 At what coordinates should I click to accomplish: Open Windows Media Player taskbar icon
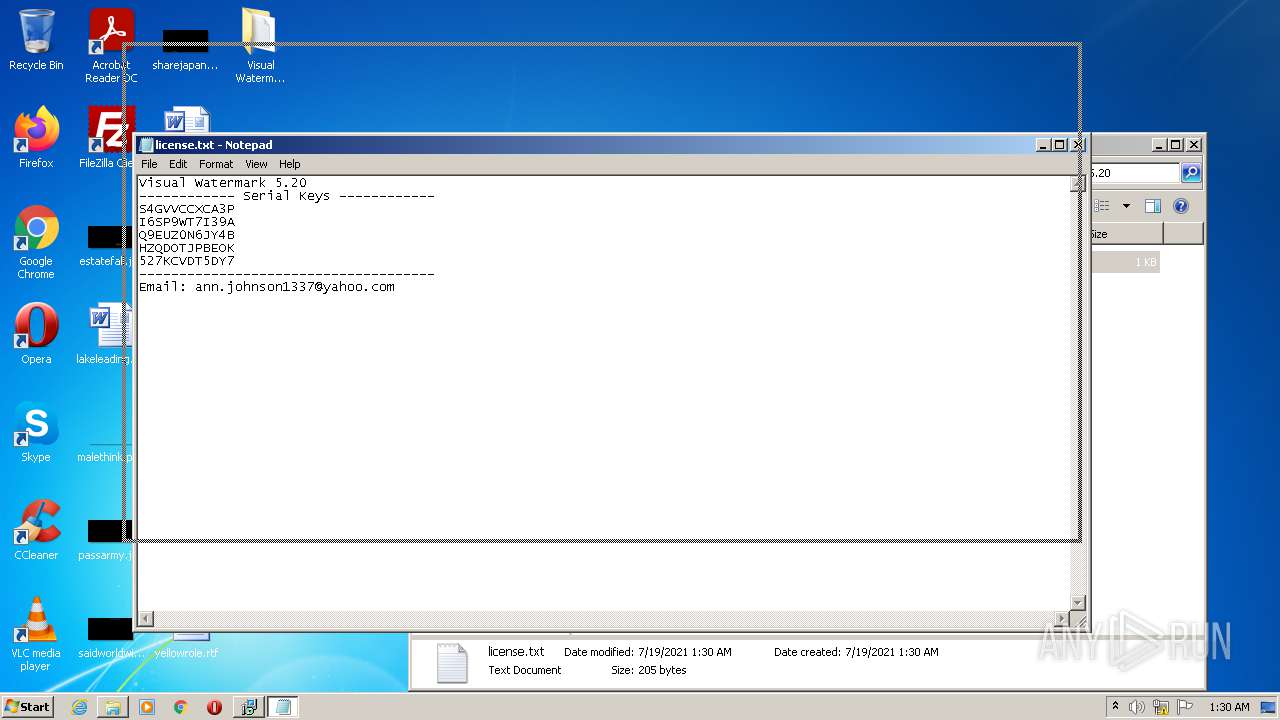(x=147, y=707)
